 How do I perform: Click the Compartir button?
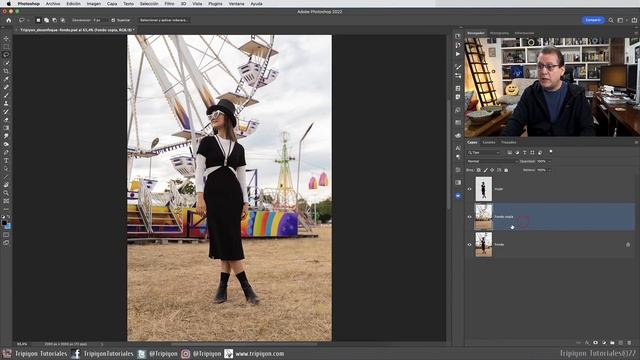(593, 20)
